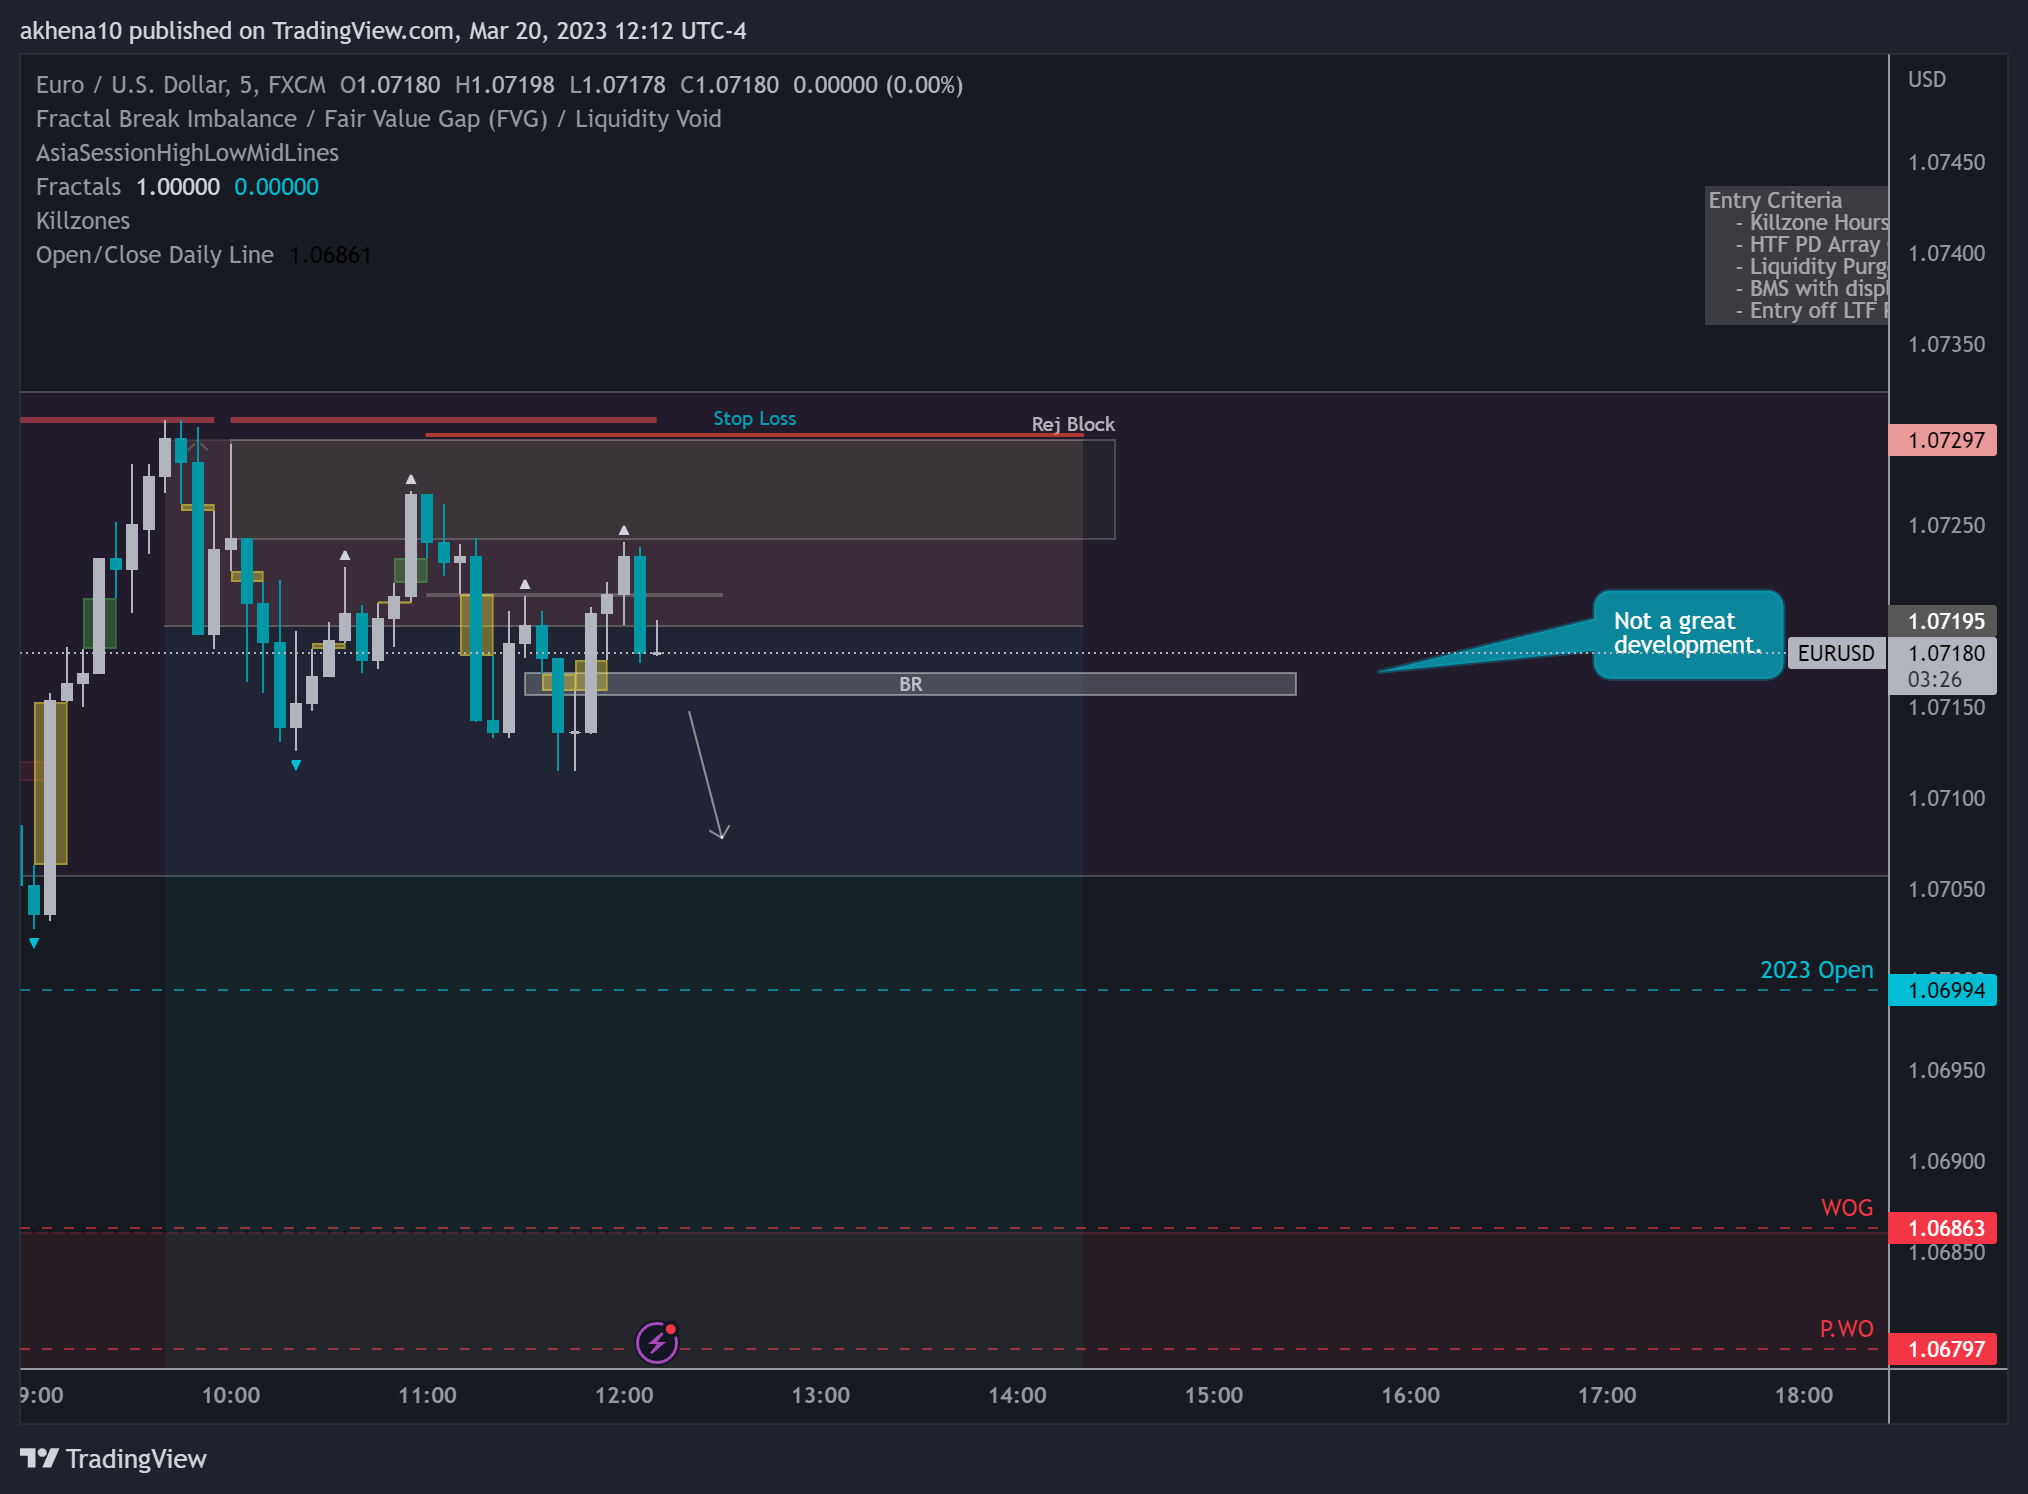Viewport: 2028px width, 1494px height.
Task: Click the 'Not a great development.' callout
Action: click(x=1687, y=634)
